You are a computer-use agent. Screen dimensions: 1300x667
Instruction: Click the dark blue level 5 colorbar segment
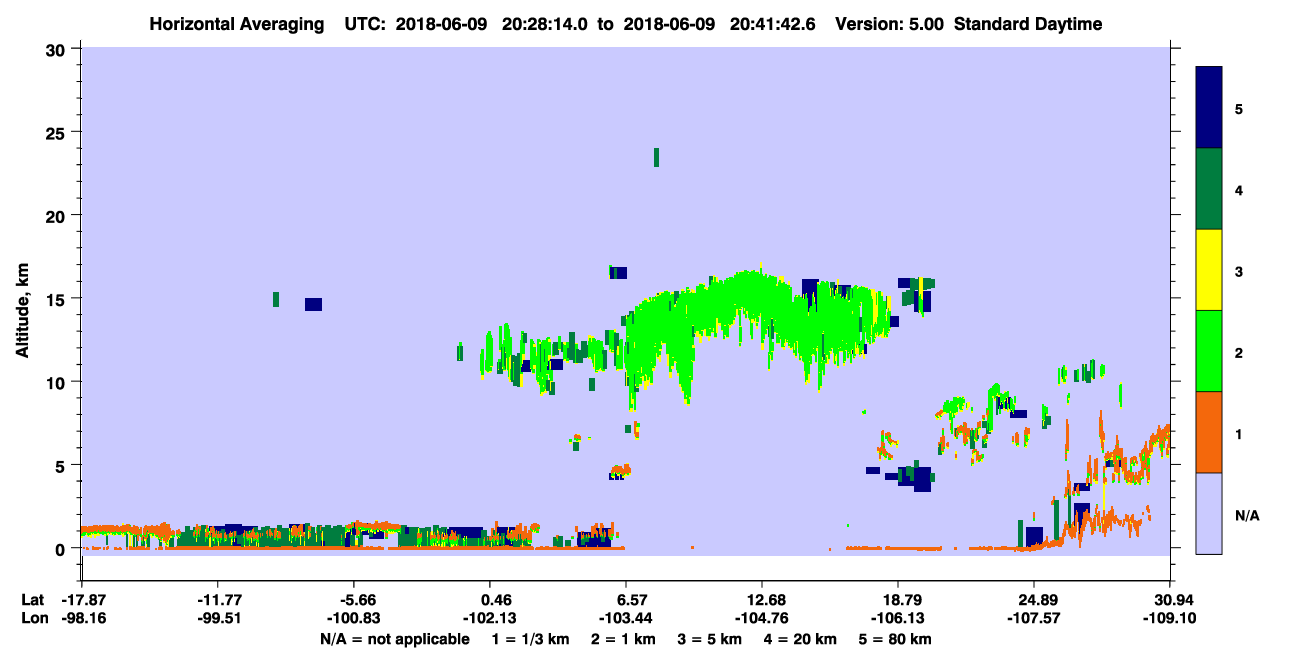click(x=1209, y=108)
